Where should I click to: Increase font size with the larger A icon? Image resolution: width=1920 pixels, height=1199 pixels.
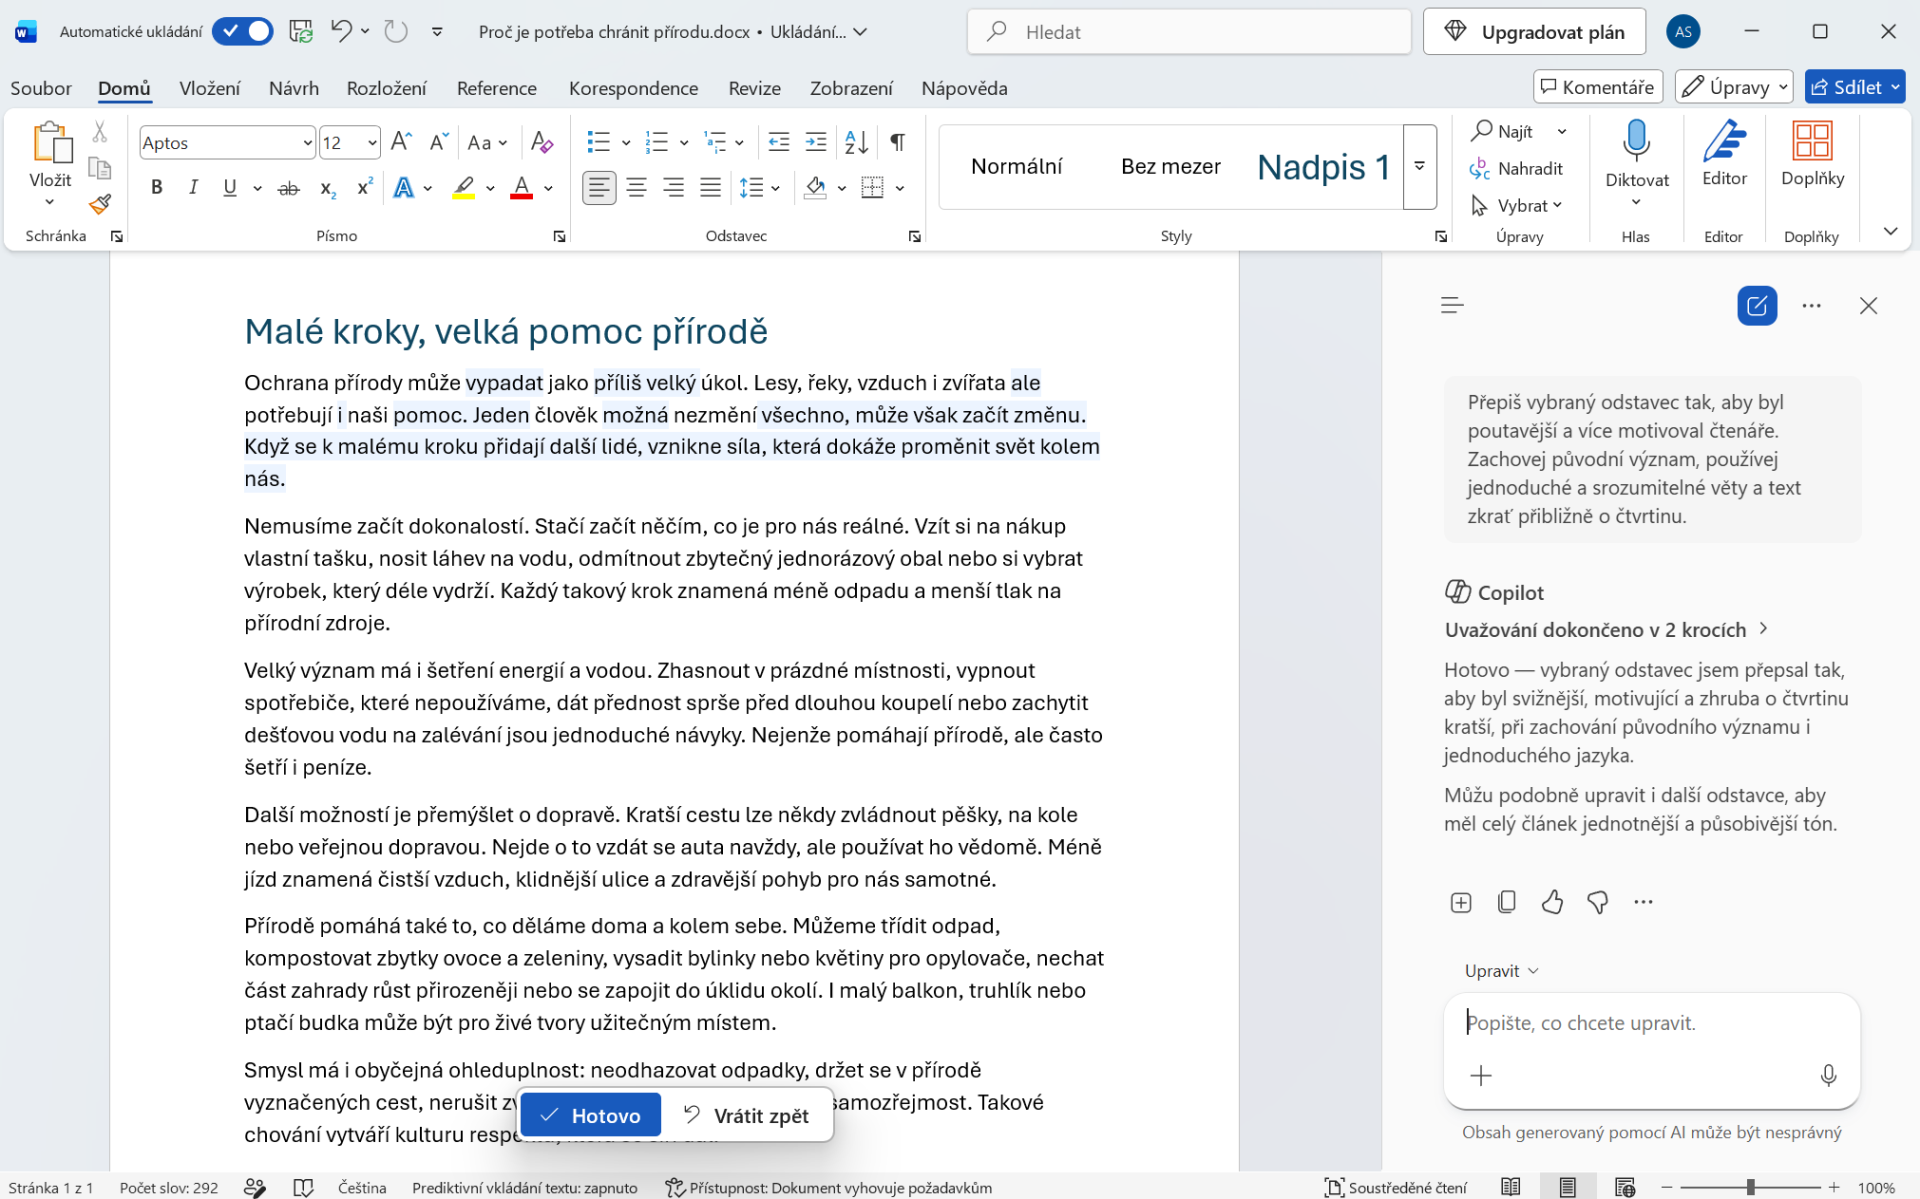(x=401, y=142)
